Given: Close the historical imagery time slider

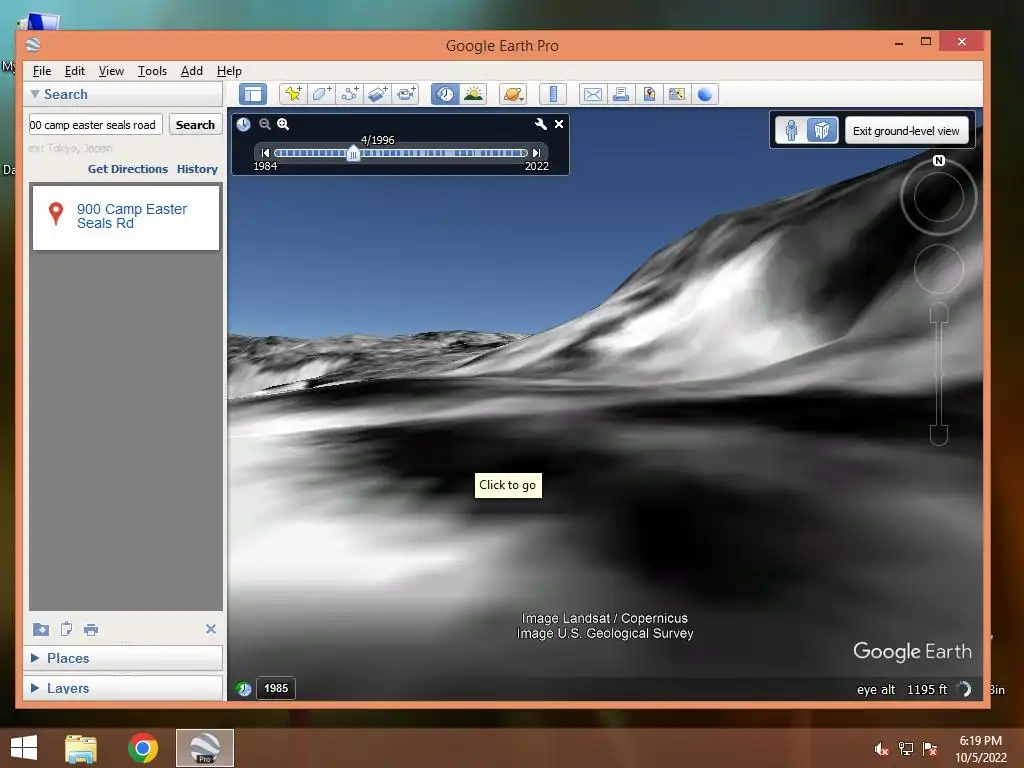Looking at the screenshot, I should (x=559, y=124).
